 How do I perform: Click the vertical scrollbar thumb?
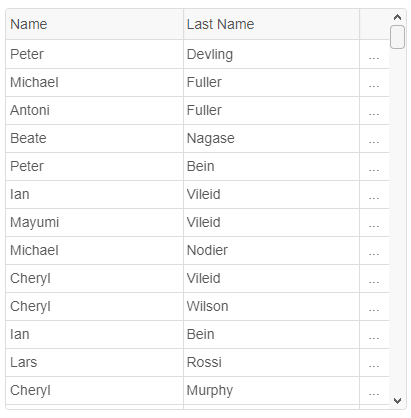397,37
